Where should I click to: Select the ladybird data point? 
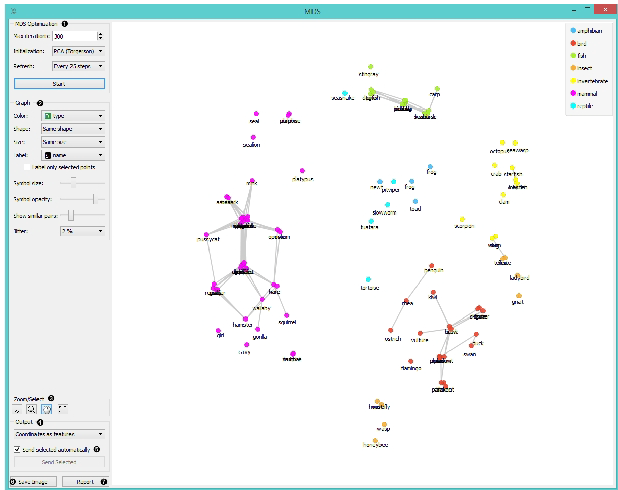click(x=517, y=275)
